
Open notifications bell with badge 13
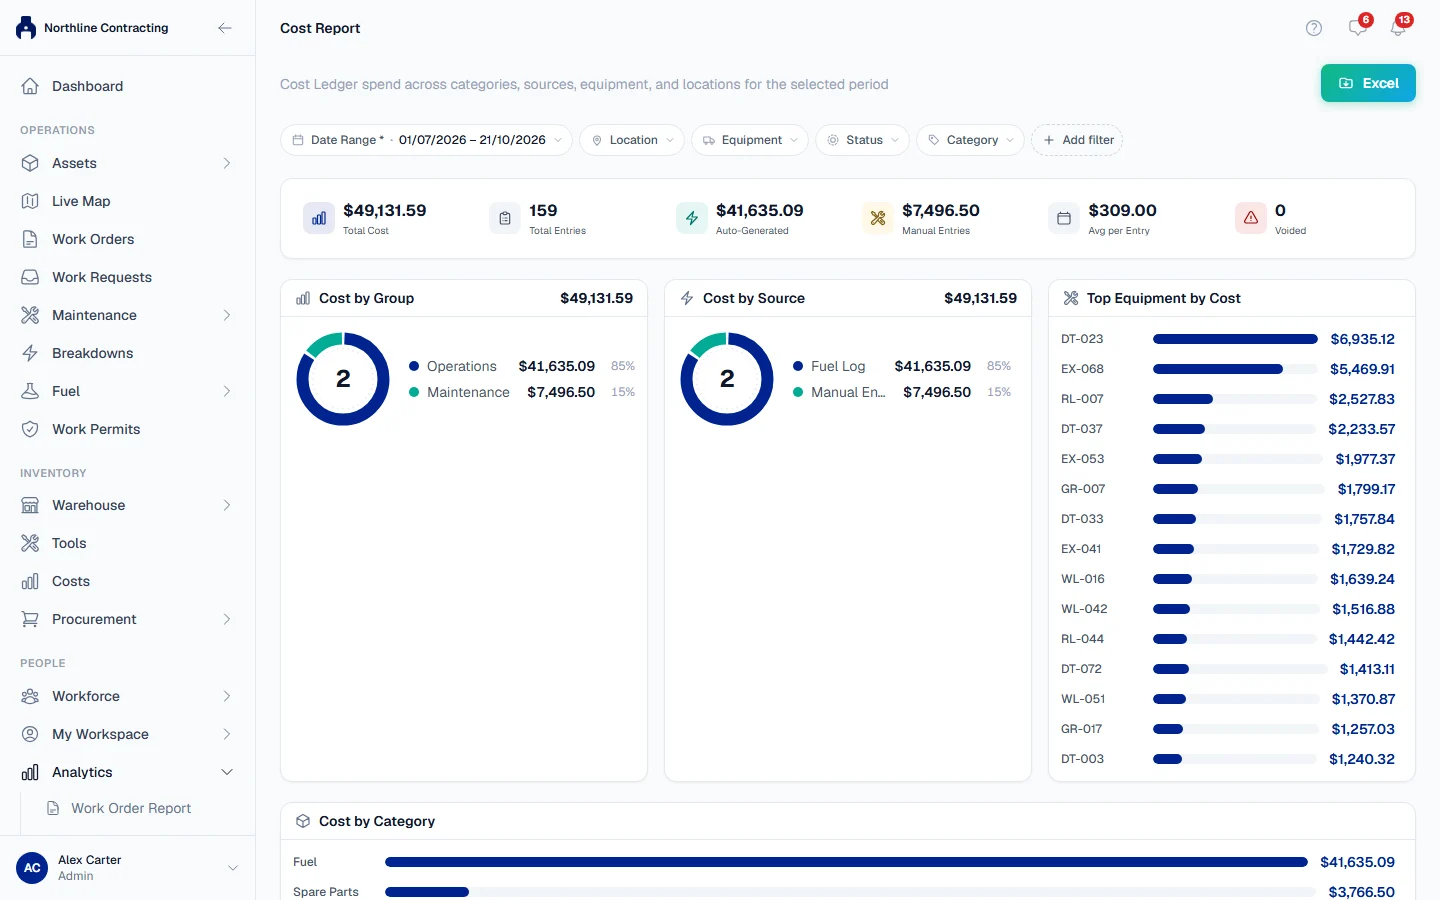point(1398,27)
